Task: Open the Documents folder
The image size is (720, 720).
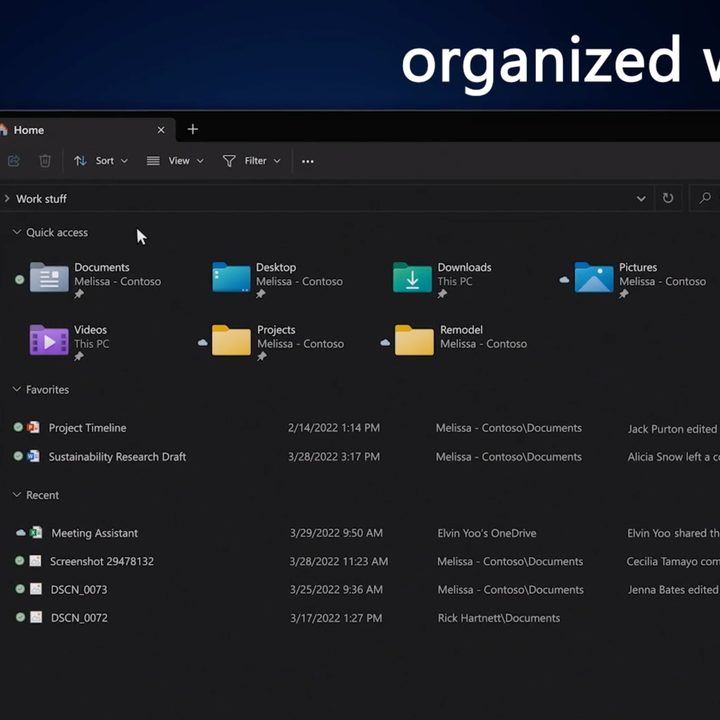Action: tap(49, 277)
